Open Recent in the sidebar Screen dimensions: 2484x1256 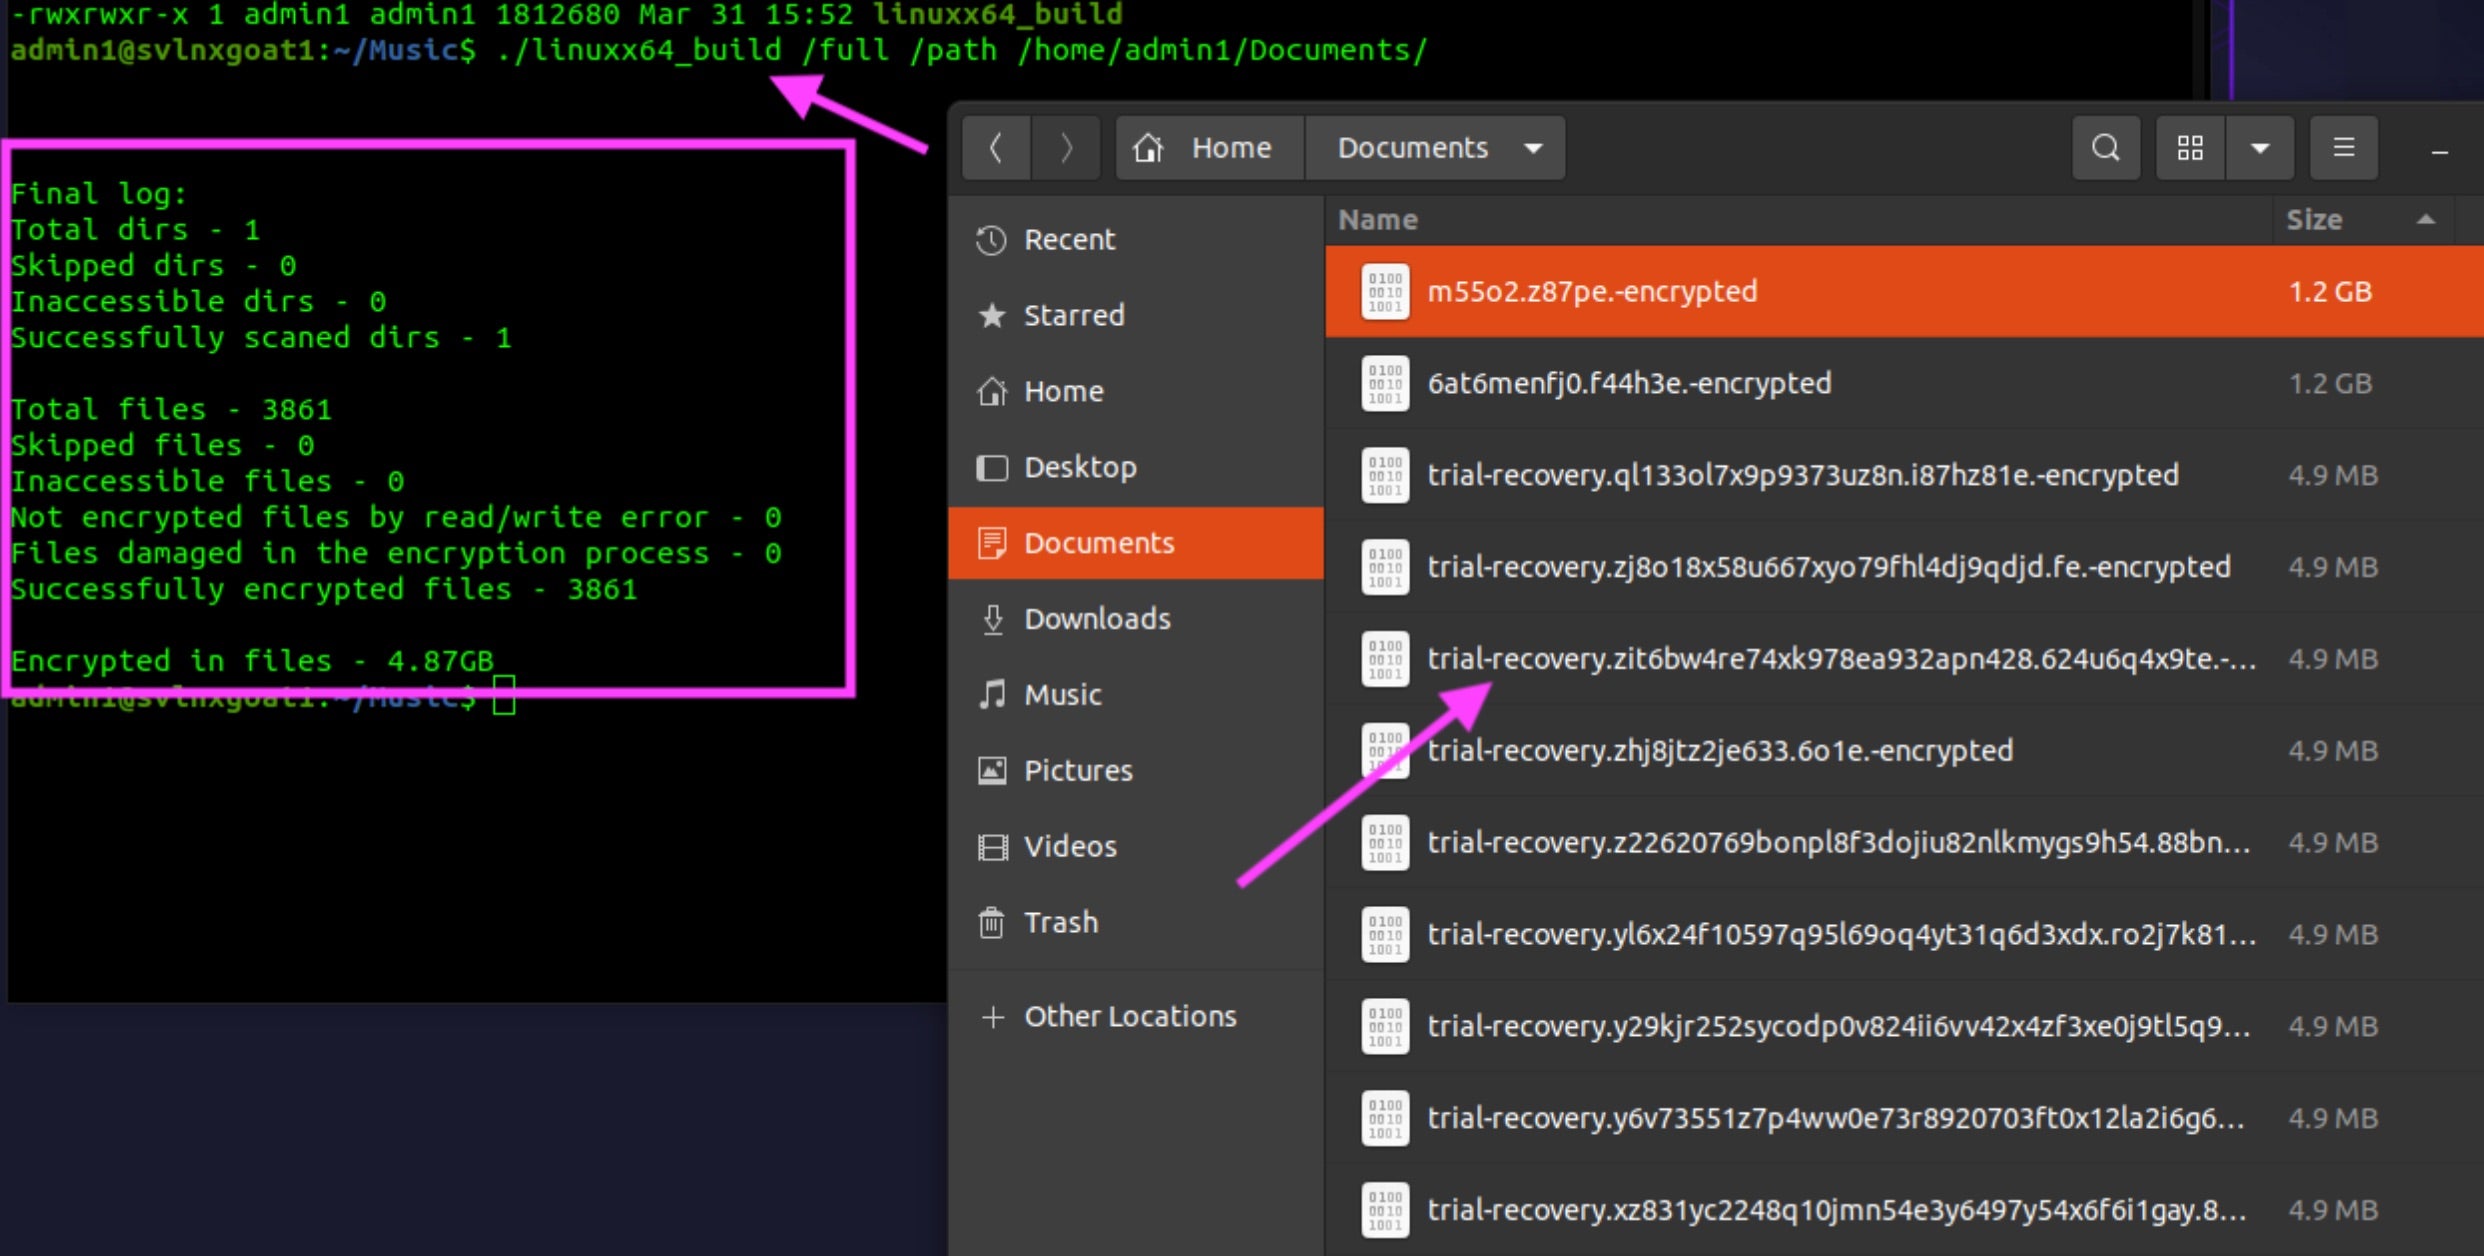pos(1068,240)
